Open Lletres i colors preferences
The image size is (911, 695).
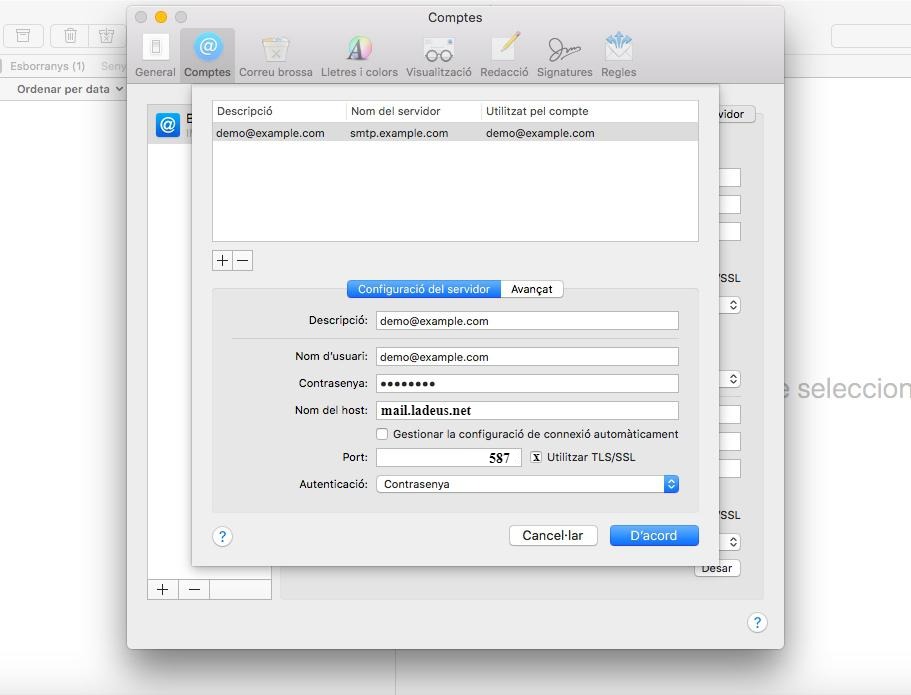[x=359, y=55]
